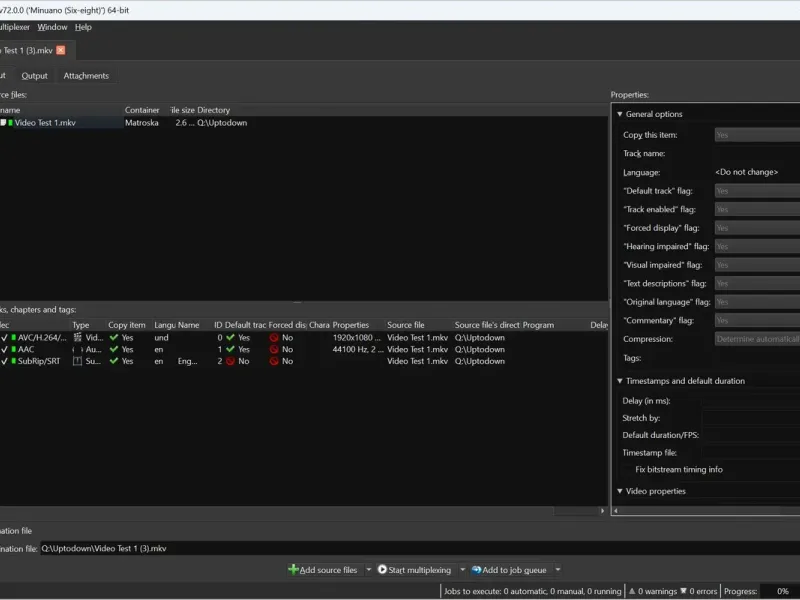The height and width of the screenshot is (600, 800).
Task: Click the Progress bar showing 0%
Action: [x=779, y=592]
